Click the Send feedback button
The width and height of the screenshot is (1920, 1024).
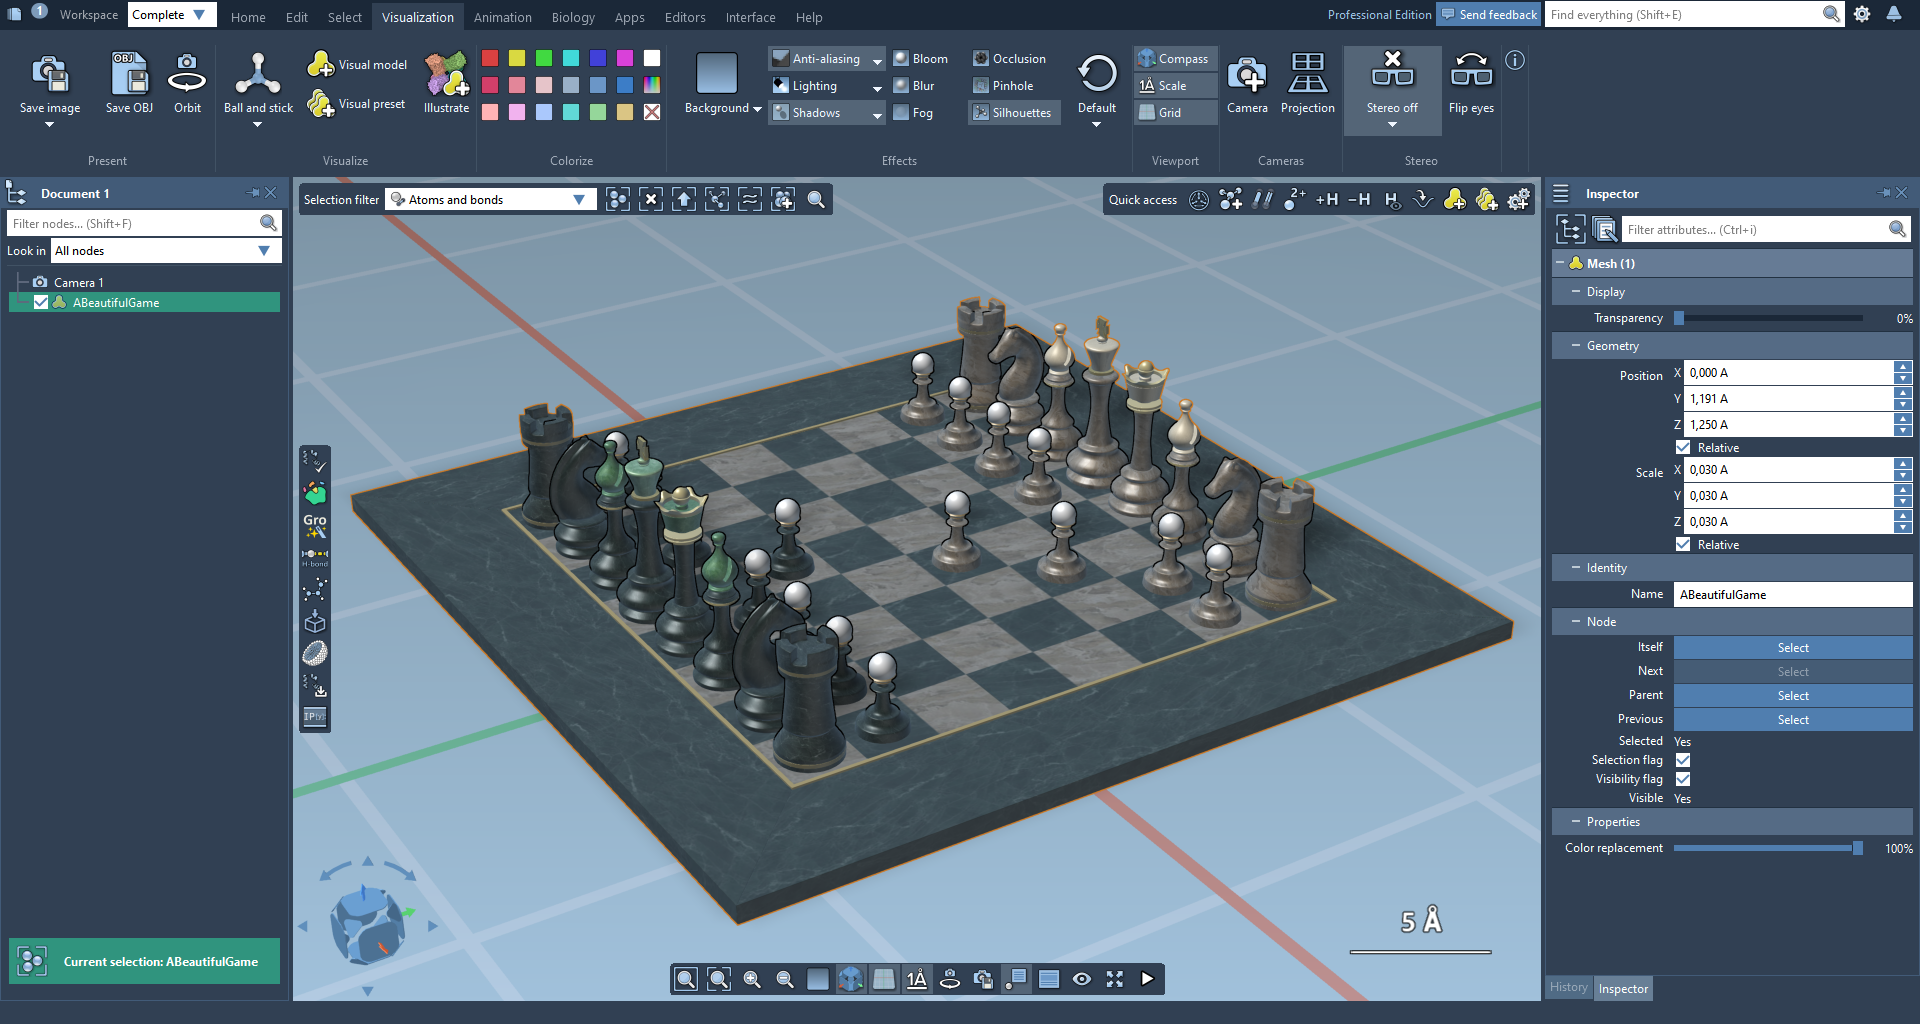click(1488, 15)
